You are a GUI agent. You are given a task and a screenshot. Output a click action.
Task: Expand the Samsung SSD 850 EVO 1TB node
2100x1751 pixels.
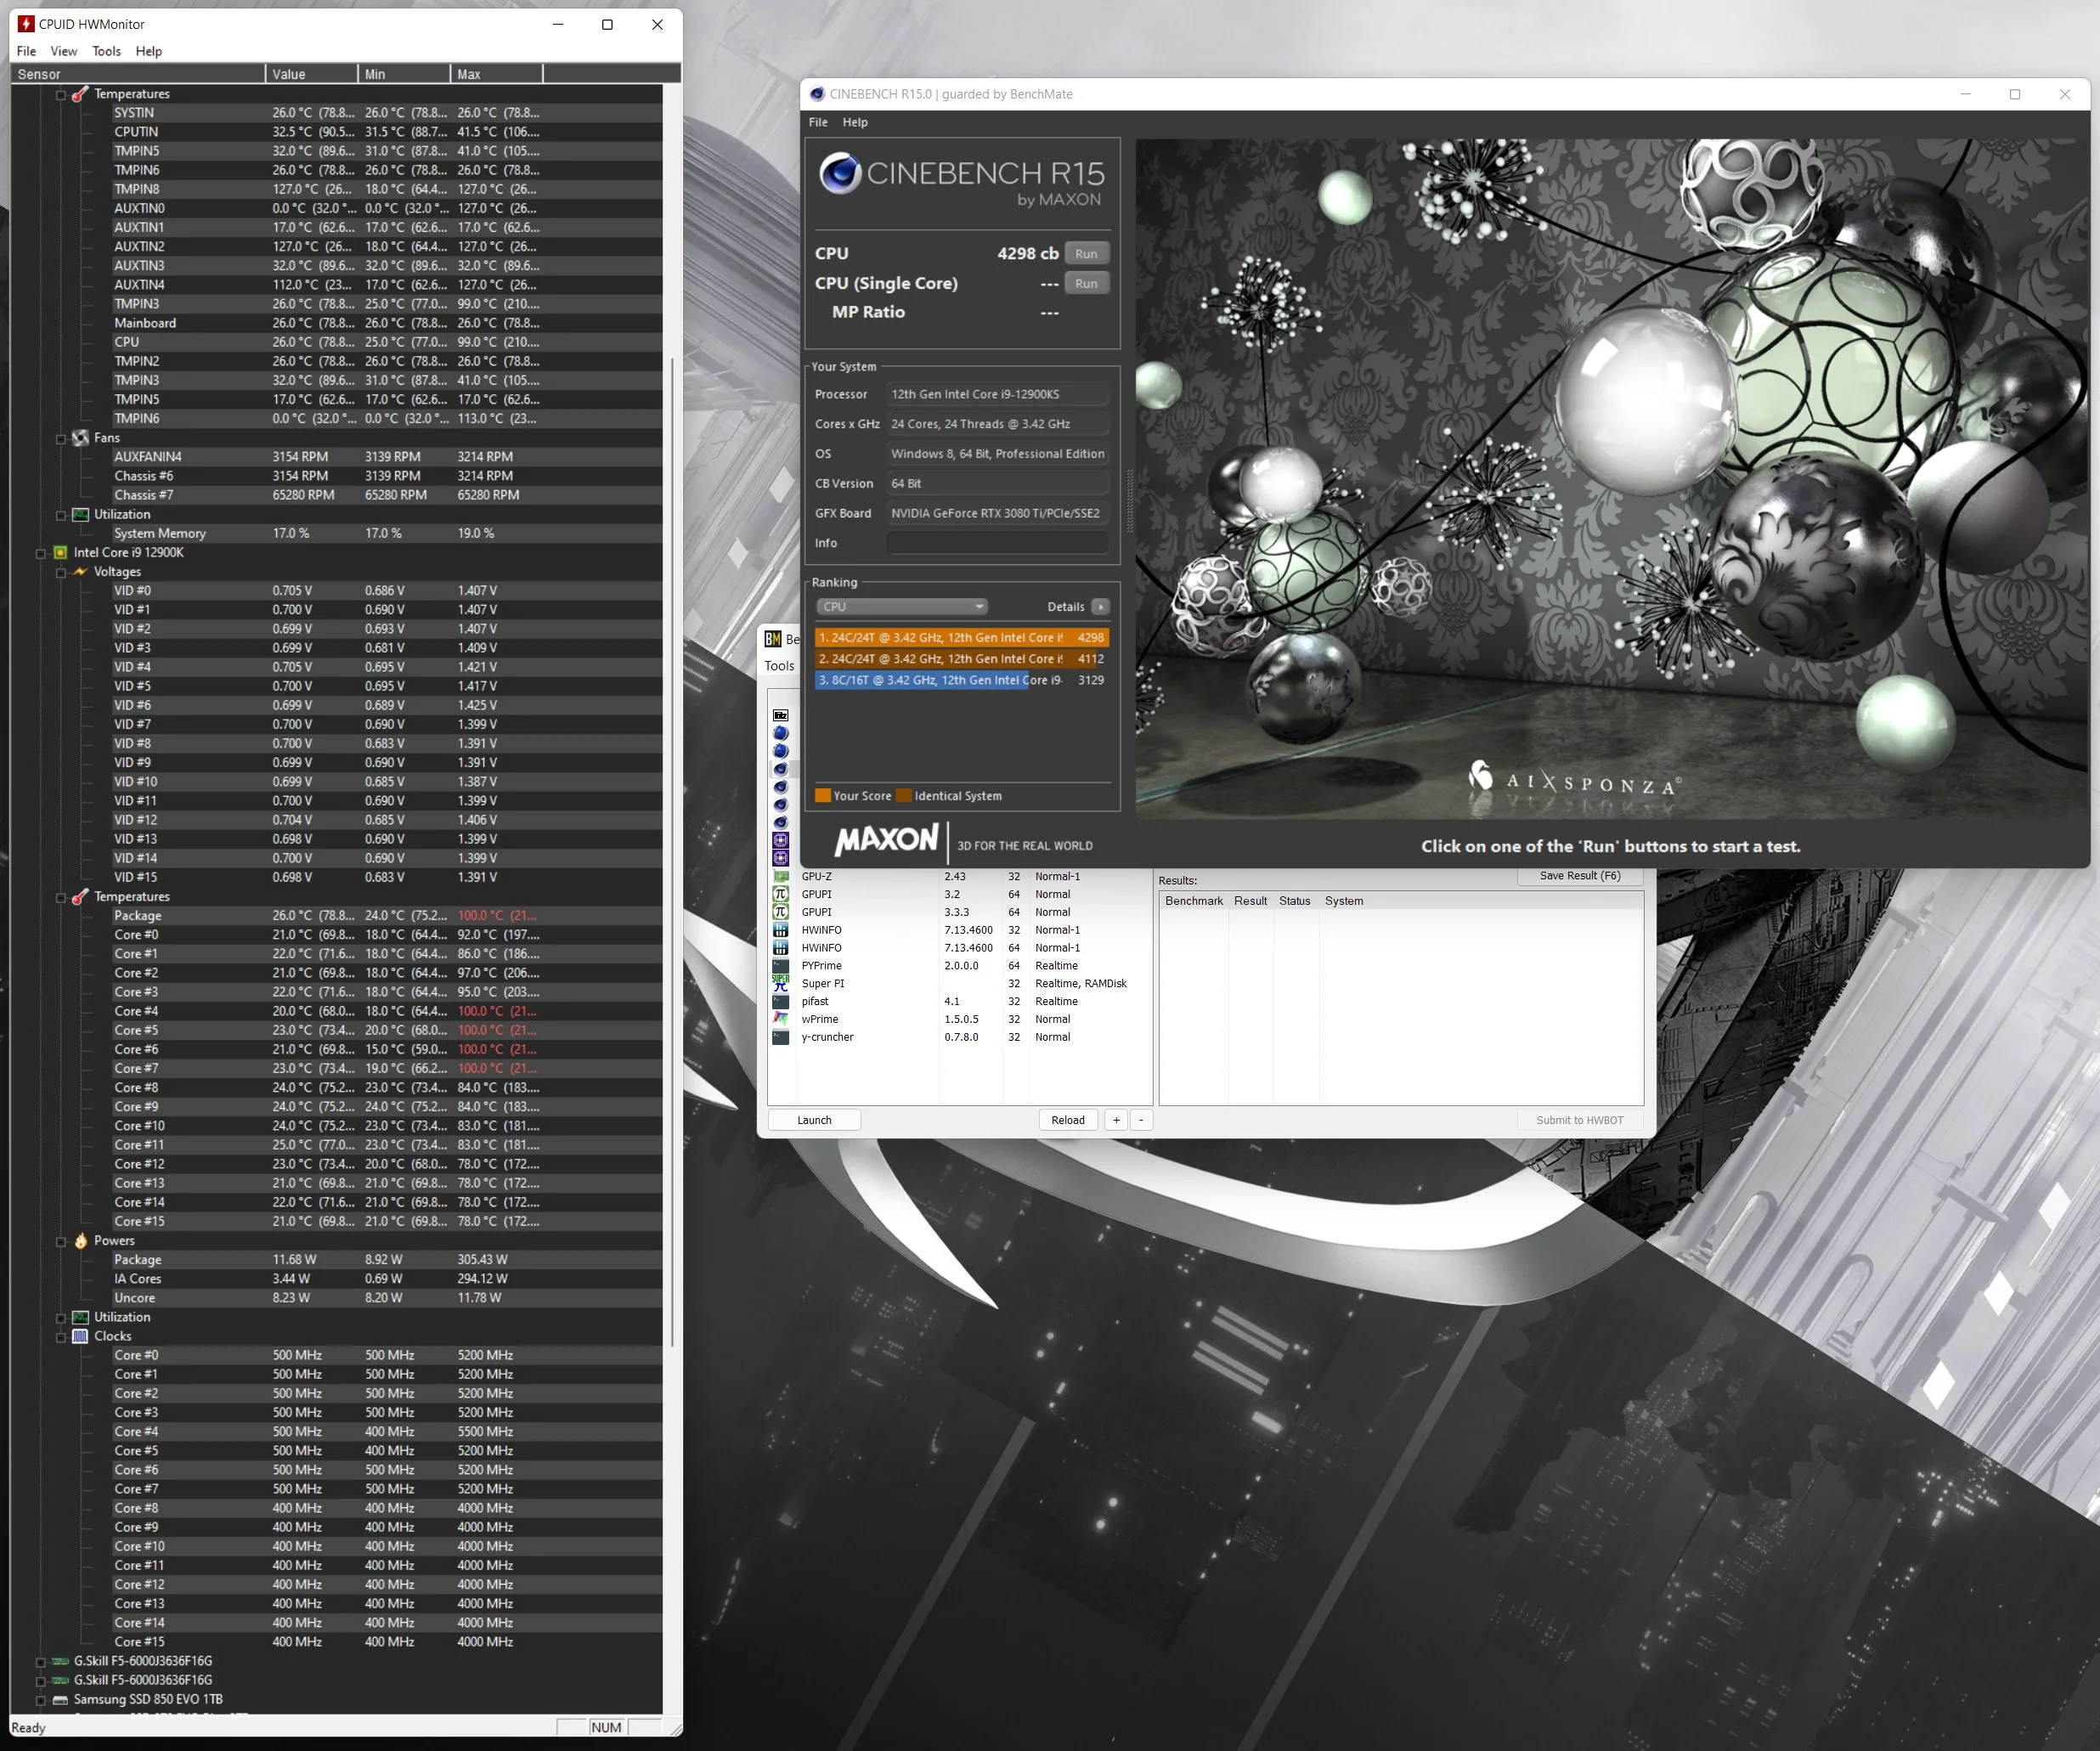click(x=41, y=1701)
